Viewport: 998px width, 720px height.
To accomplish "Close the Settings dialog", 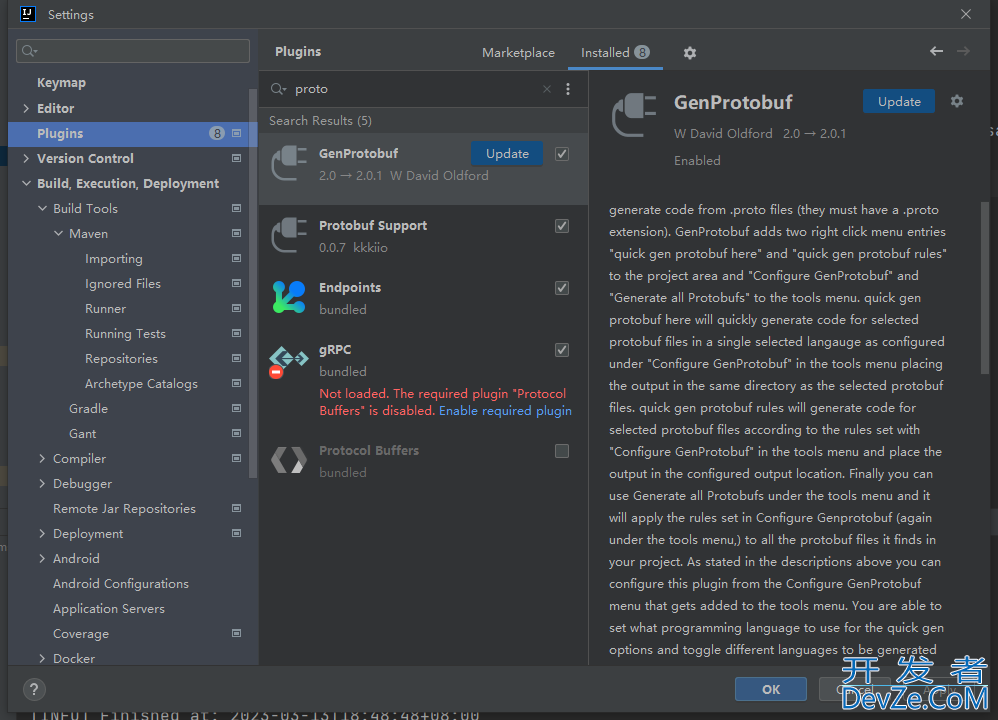I will [966, 14].
